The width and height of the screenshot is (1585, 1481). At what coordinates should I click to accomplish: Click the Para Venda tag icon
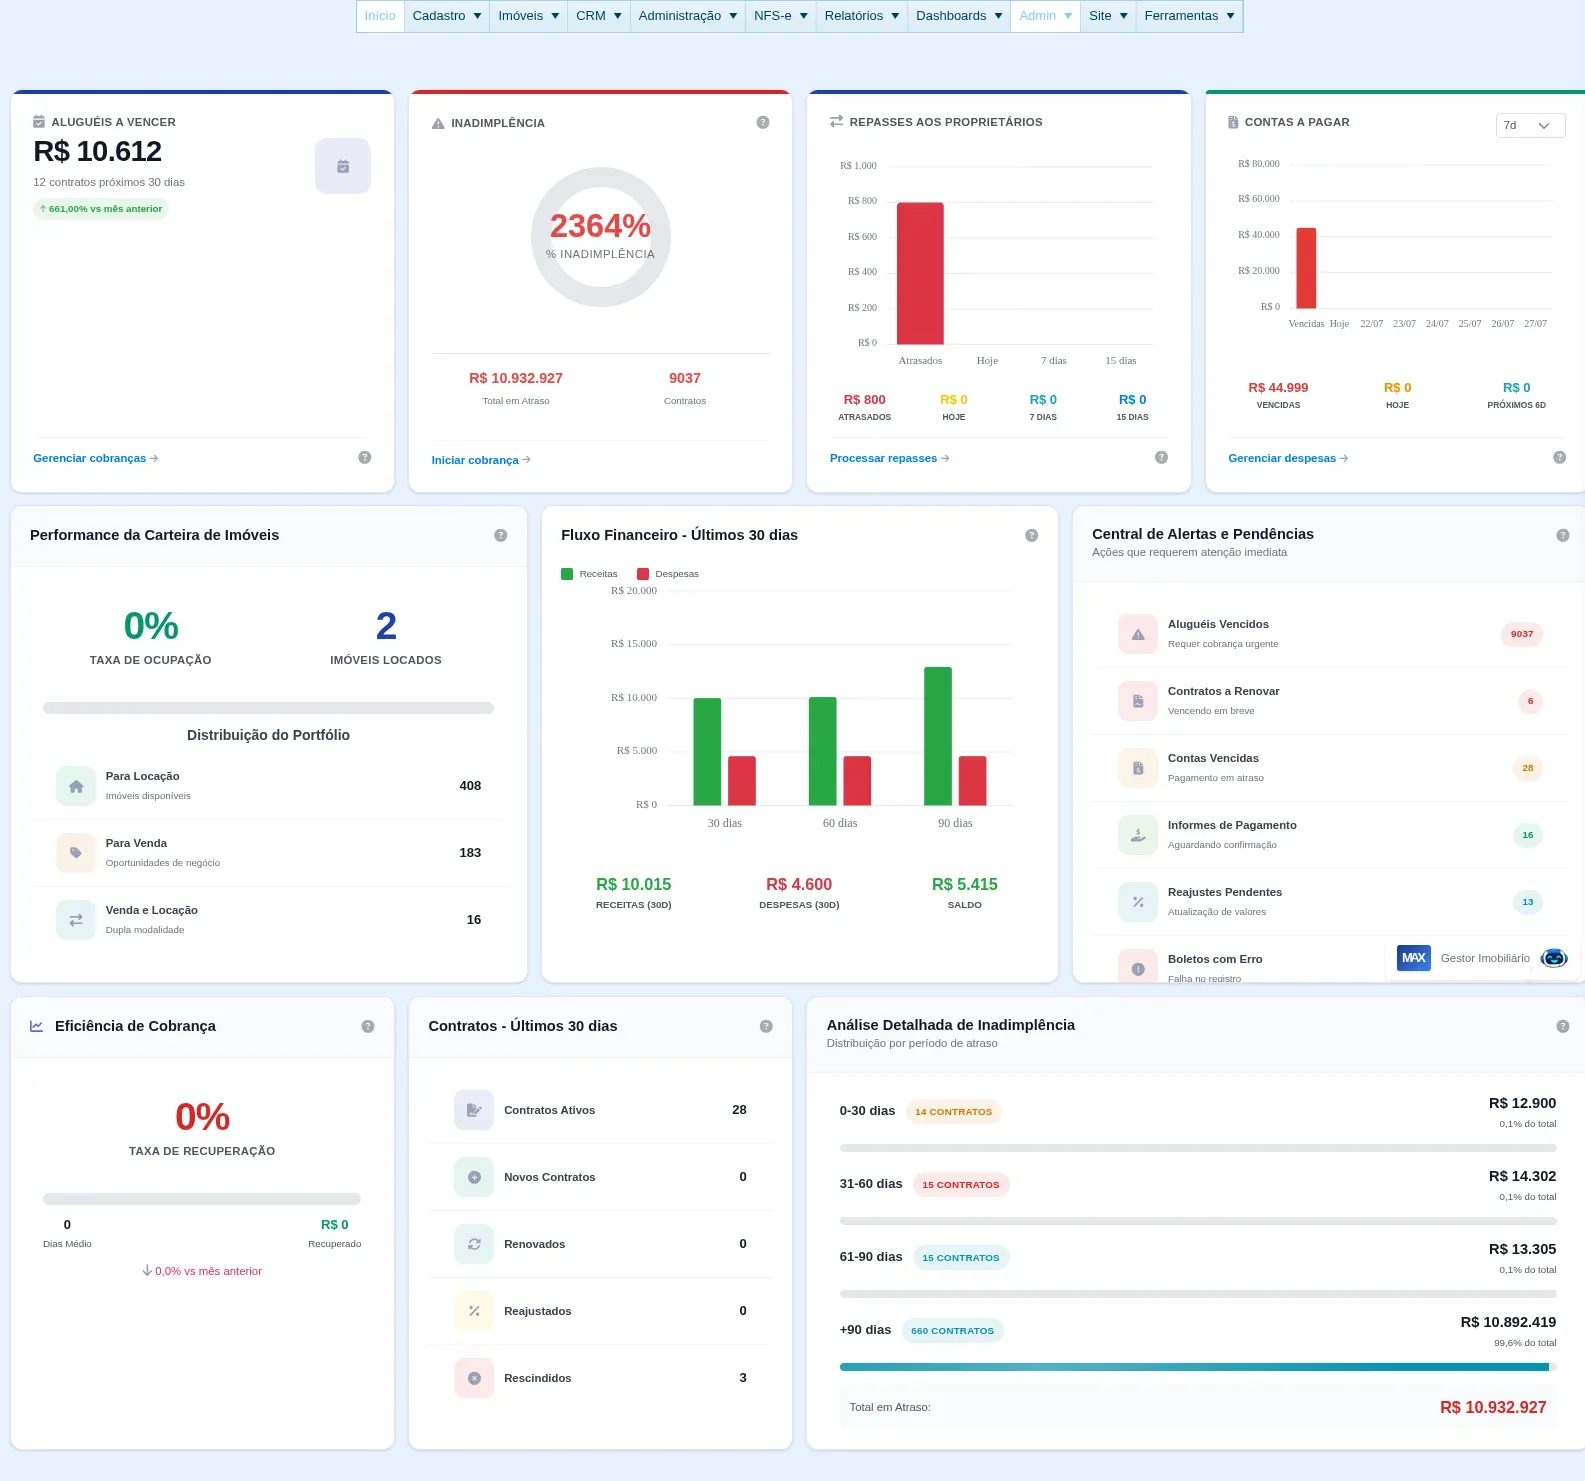(x=76, y=853)
